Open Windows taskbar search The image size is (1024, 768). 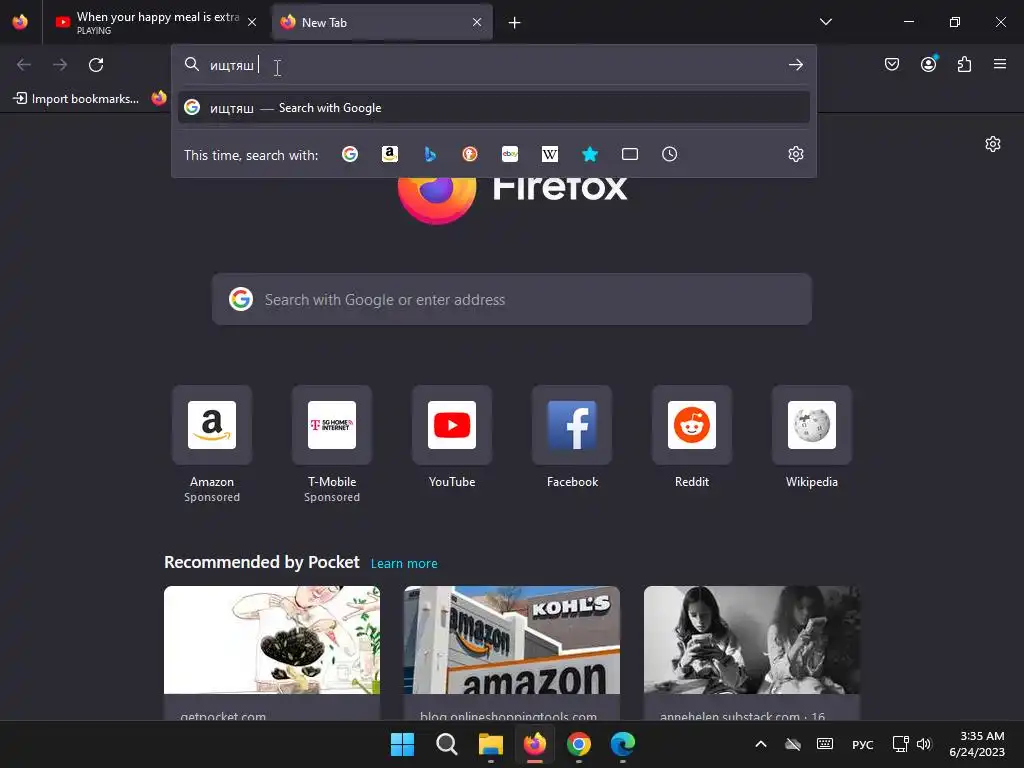[447, 744]
